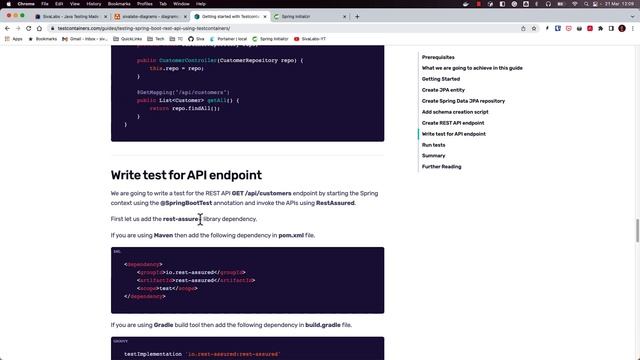Open the Spring Initializr bookmark
This screenshot has height=360, width=640.
coord(270,39)
